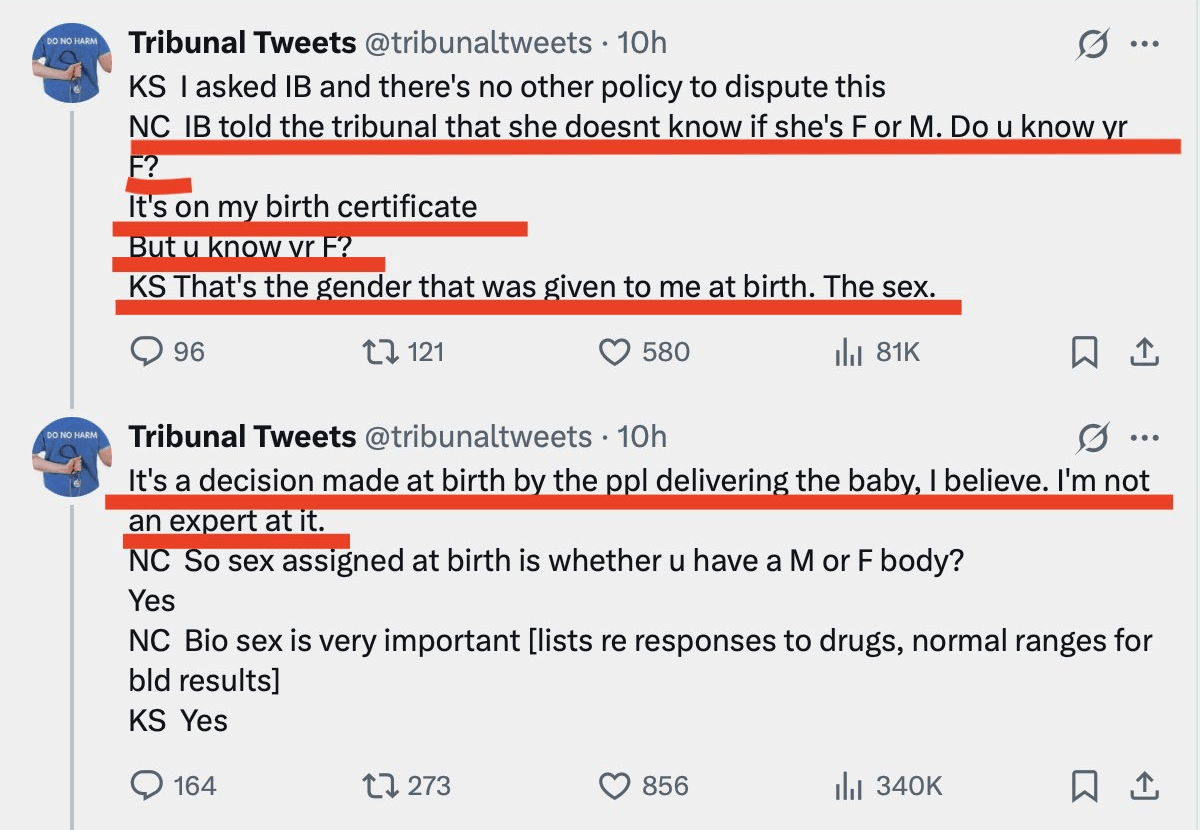This screenshot has height=830, width=1200.
Task: Open the second tweet's 10h timestamp
Action: tap(642, 437)
